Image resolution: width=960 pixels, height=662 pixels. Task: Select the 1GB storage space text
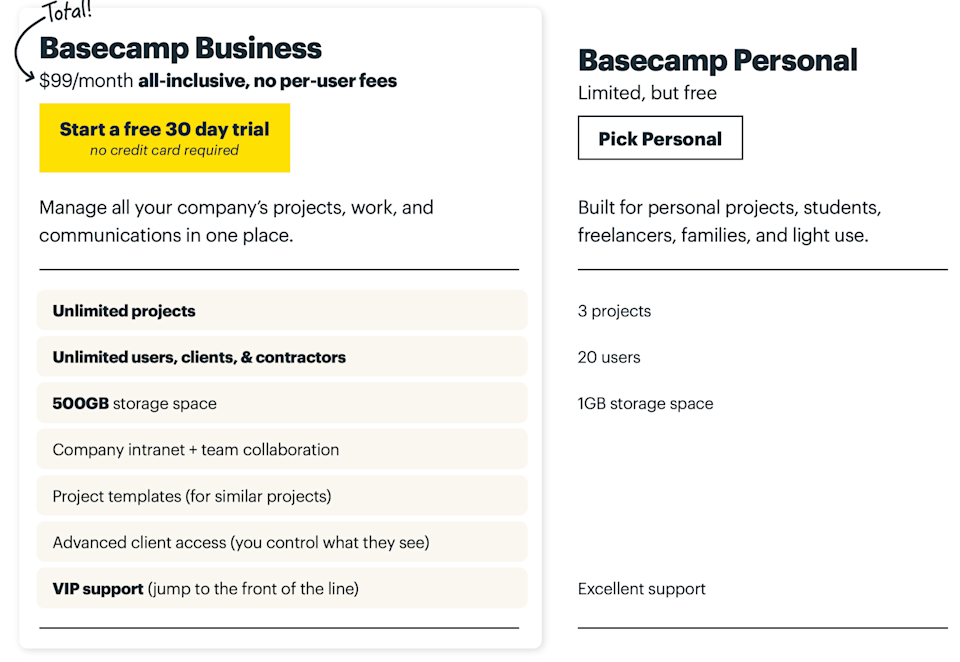[x=645, y=404]
